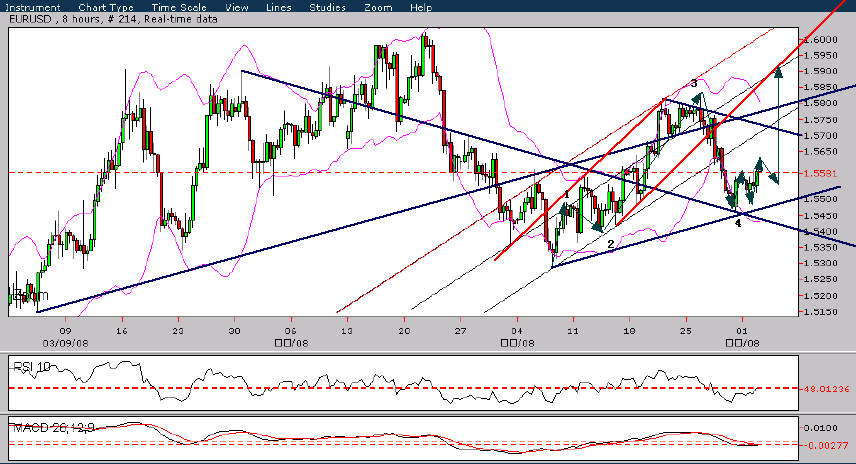Viewport: 856px width, 464px height.
Task: Click the MACD scale label 0.0100
Action: pyautogui.click(x=821, y=427)
